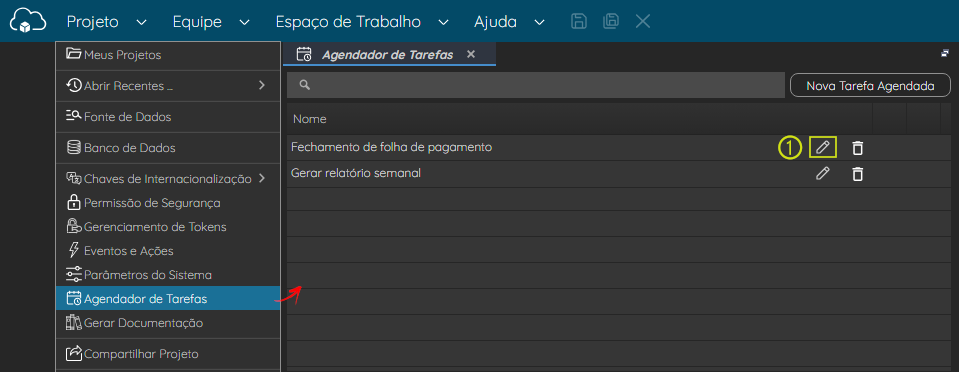The image size is (959, 372).
Task: Click the translation icon beside Chaves de Internacionalização
Action: click(x=73, y=179)
